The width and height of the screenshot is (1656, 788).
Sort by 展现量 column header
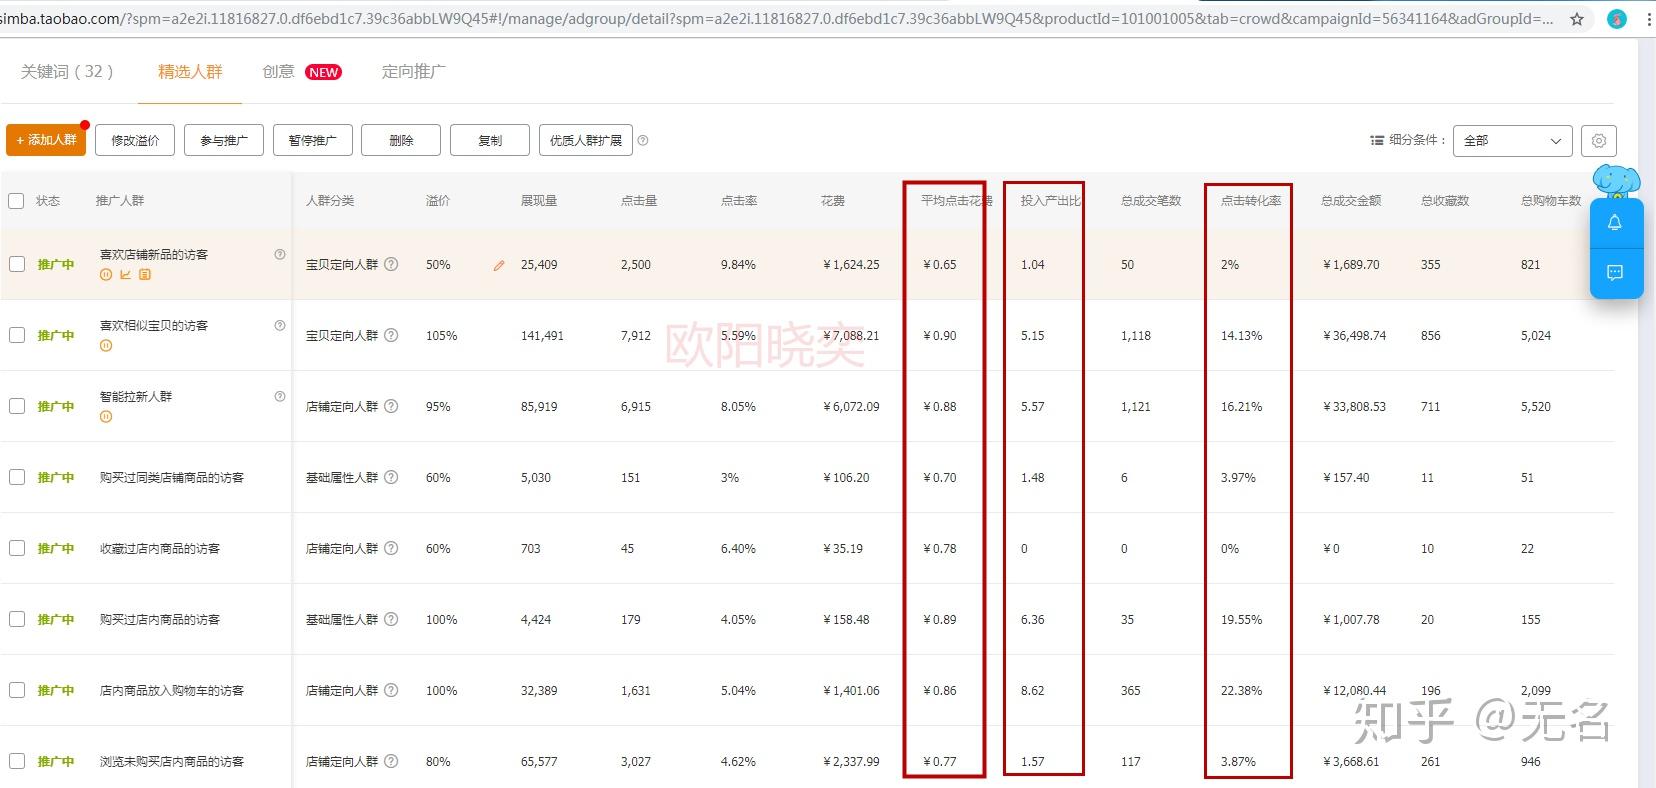pyautogui.click(x=539, y=201)
